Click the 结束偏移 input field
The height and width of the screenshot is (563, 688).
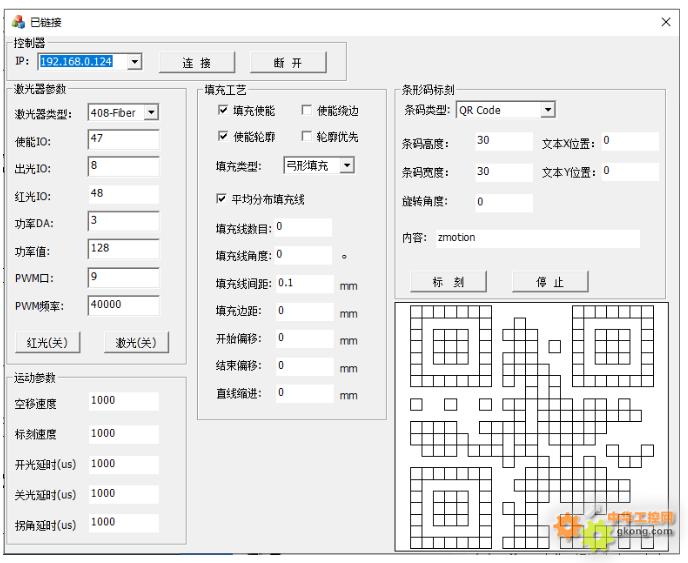pyautogui.click(x=305, y=366)
